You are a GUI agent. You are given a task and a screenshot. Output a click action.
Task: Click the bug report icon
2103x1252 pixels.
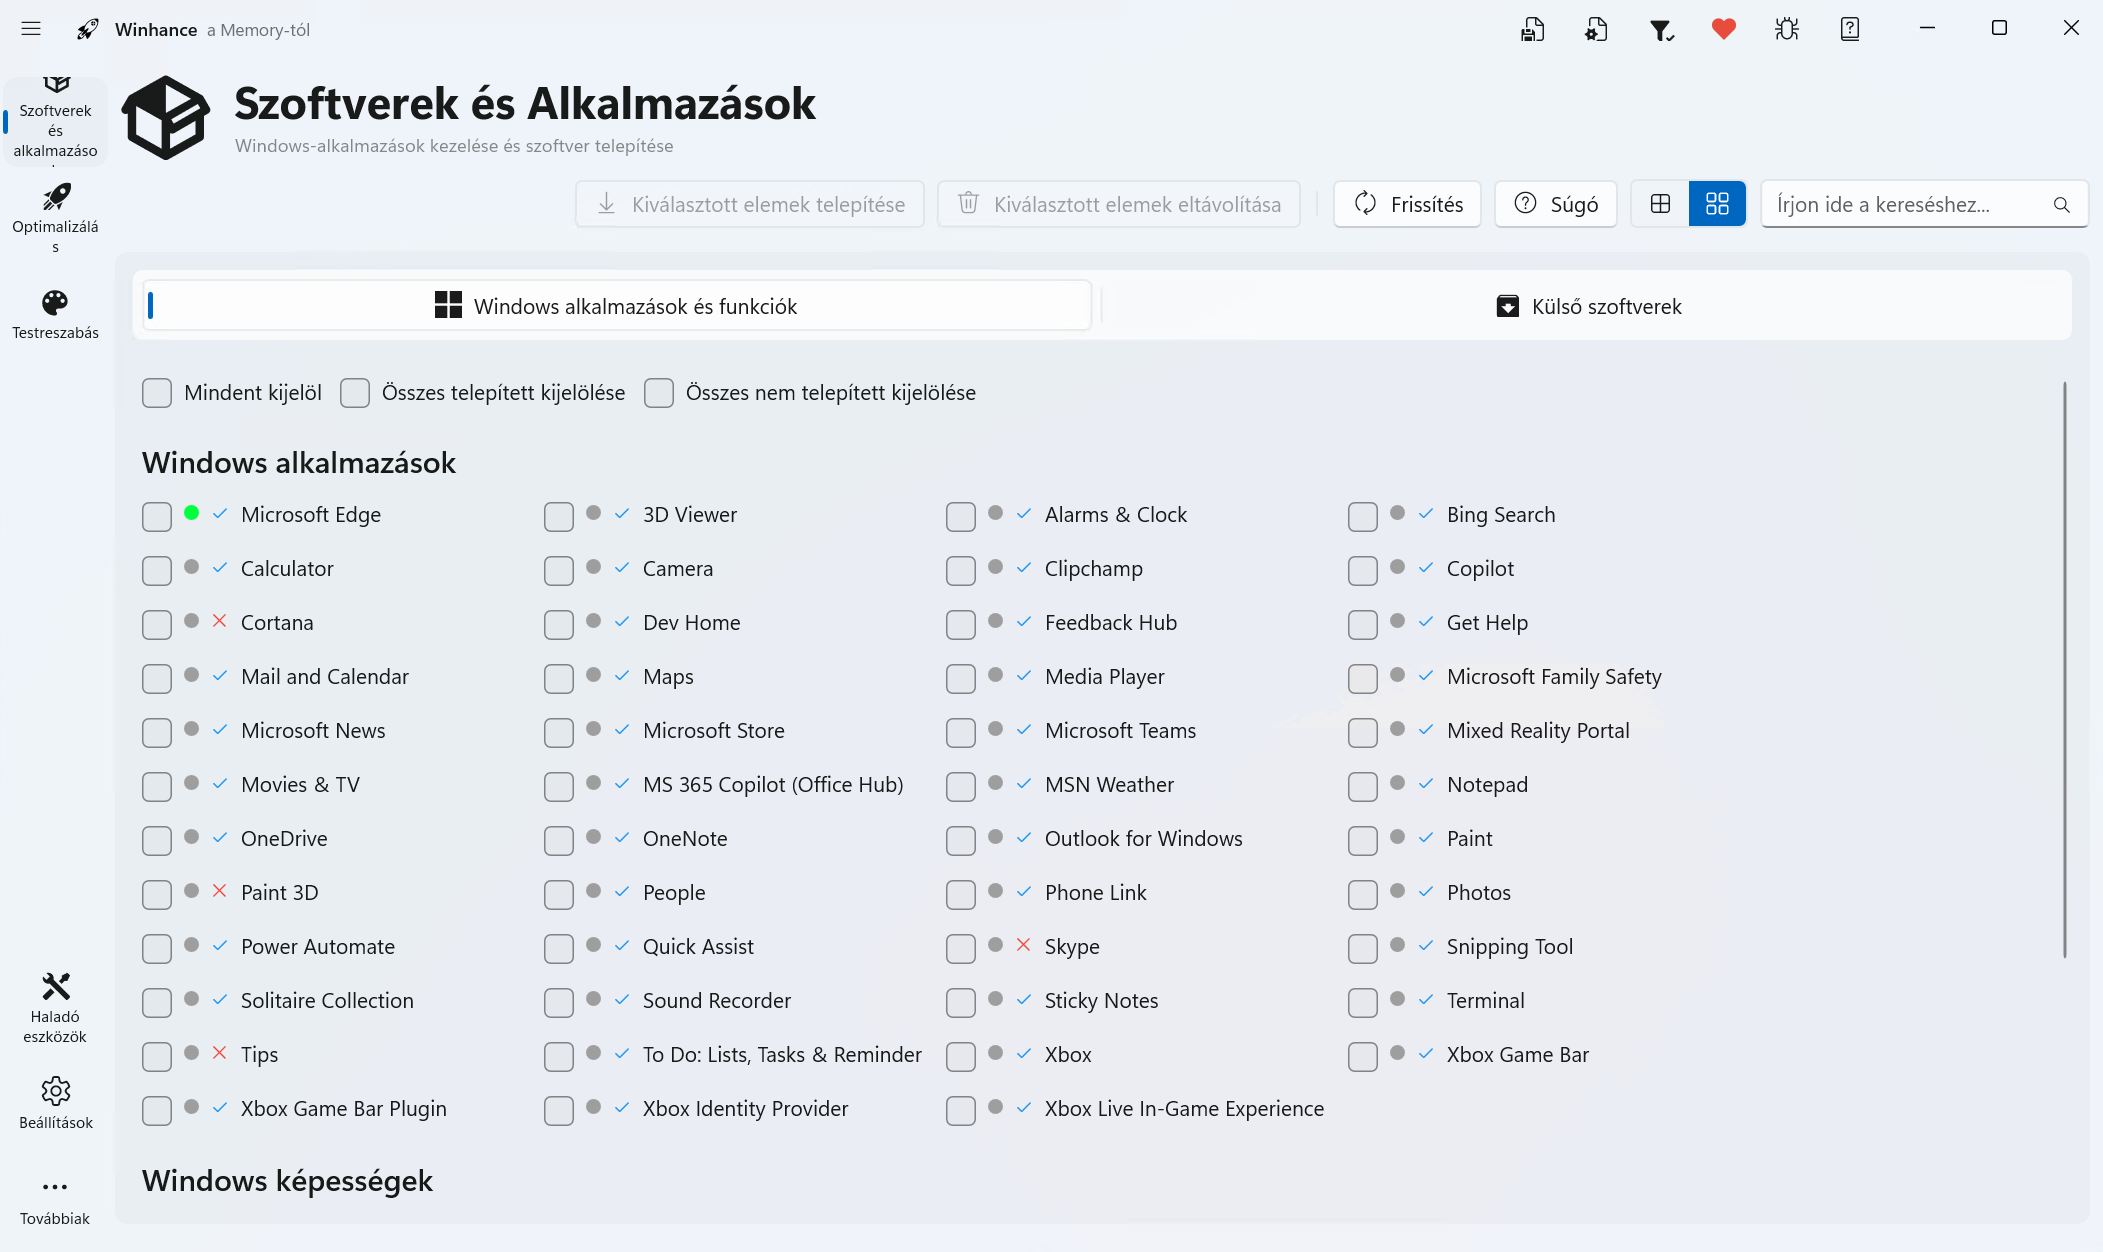(1787, 29)
